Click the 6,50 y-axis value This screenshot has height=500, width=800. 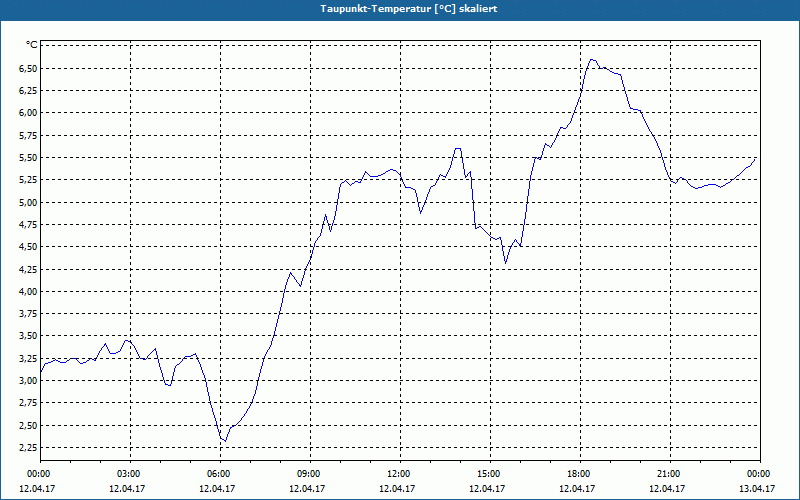[x=28, y=68]
